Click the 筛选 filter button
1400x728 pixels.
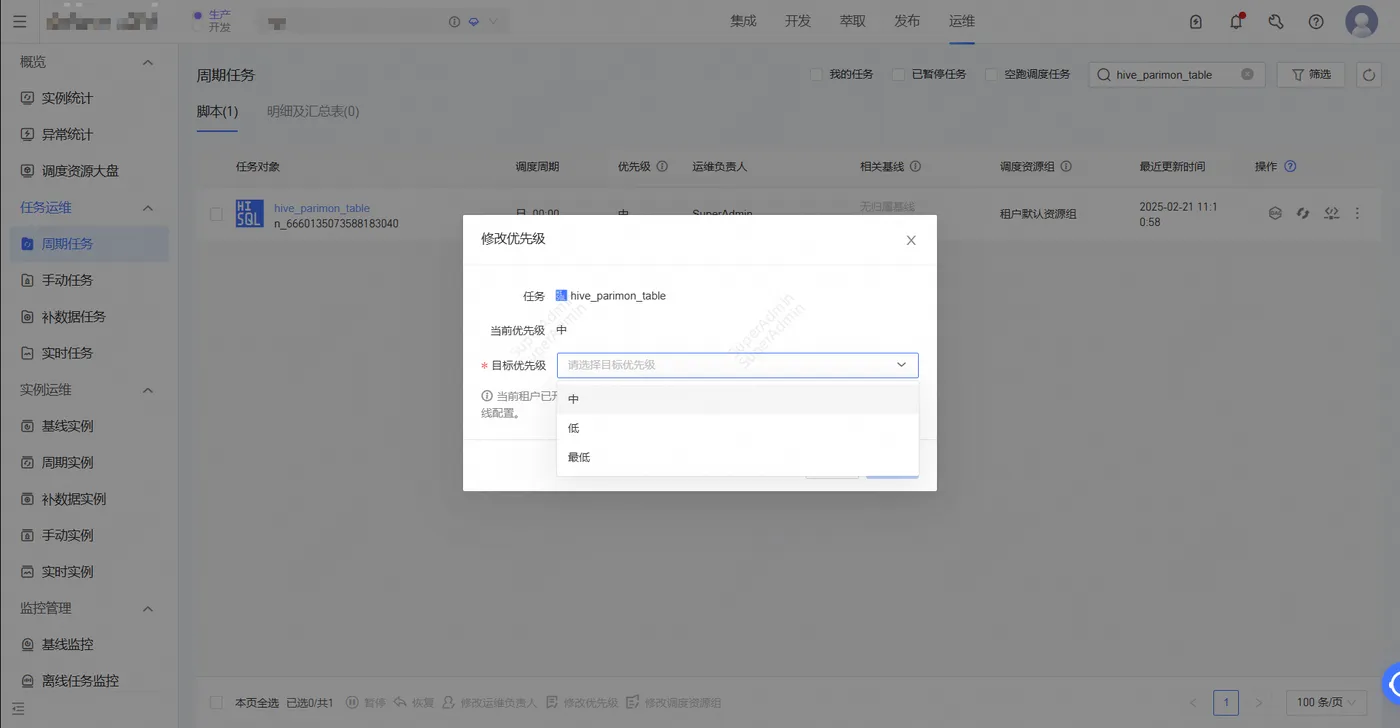1311,74
